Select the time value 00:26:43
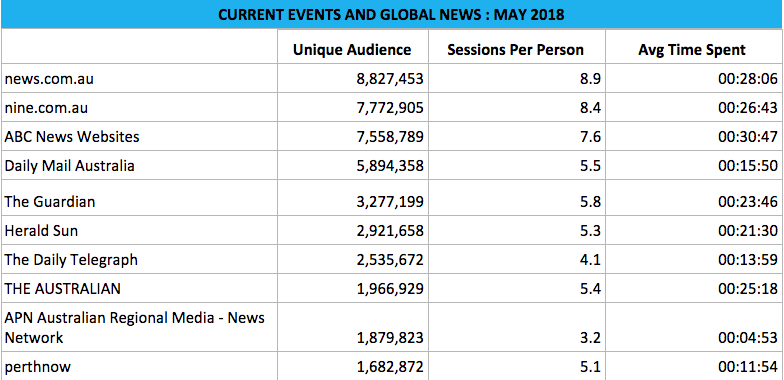784x380 pixels. pyautogui.click(x=748, y=108)
